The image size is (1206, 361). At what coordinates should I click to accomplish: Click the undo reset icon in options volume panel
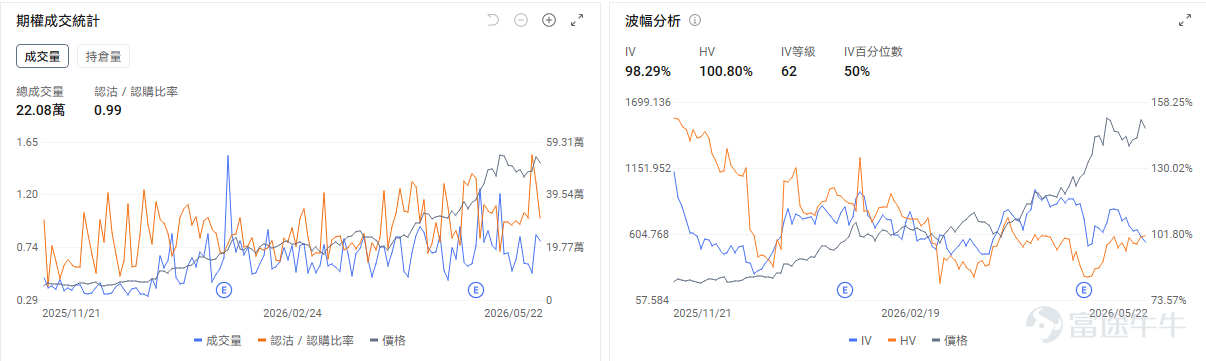[492, 20]
